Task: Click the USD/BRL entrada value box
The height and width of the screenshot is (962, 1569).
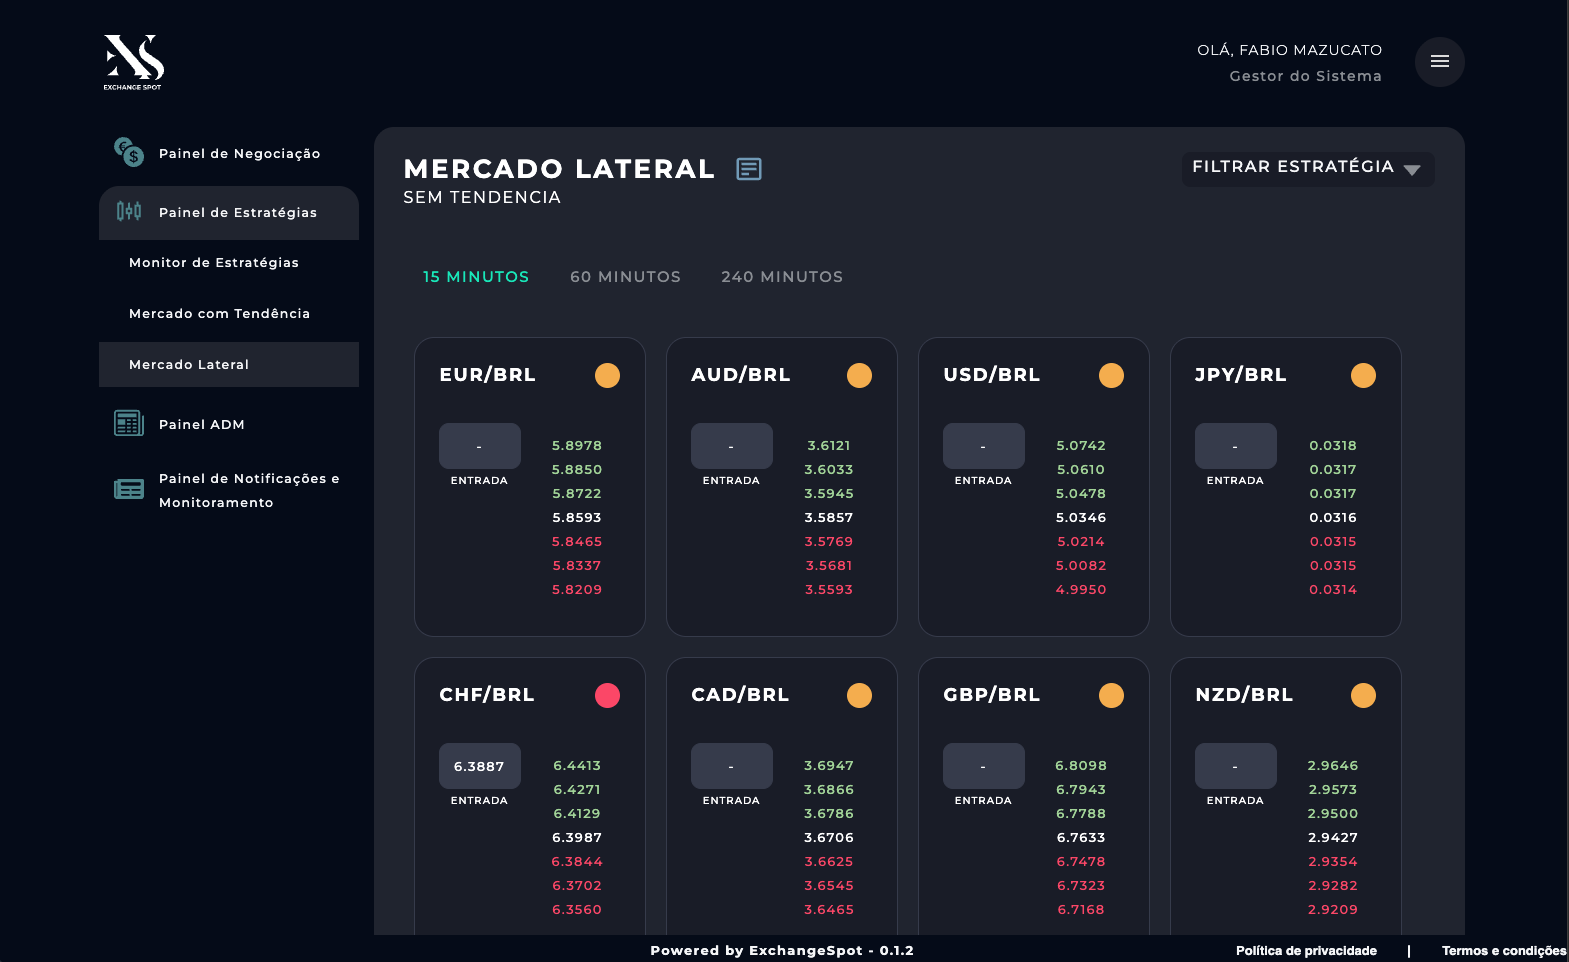Action: pos(984,446)
